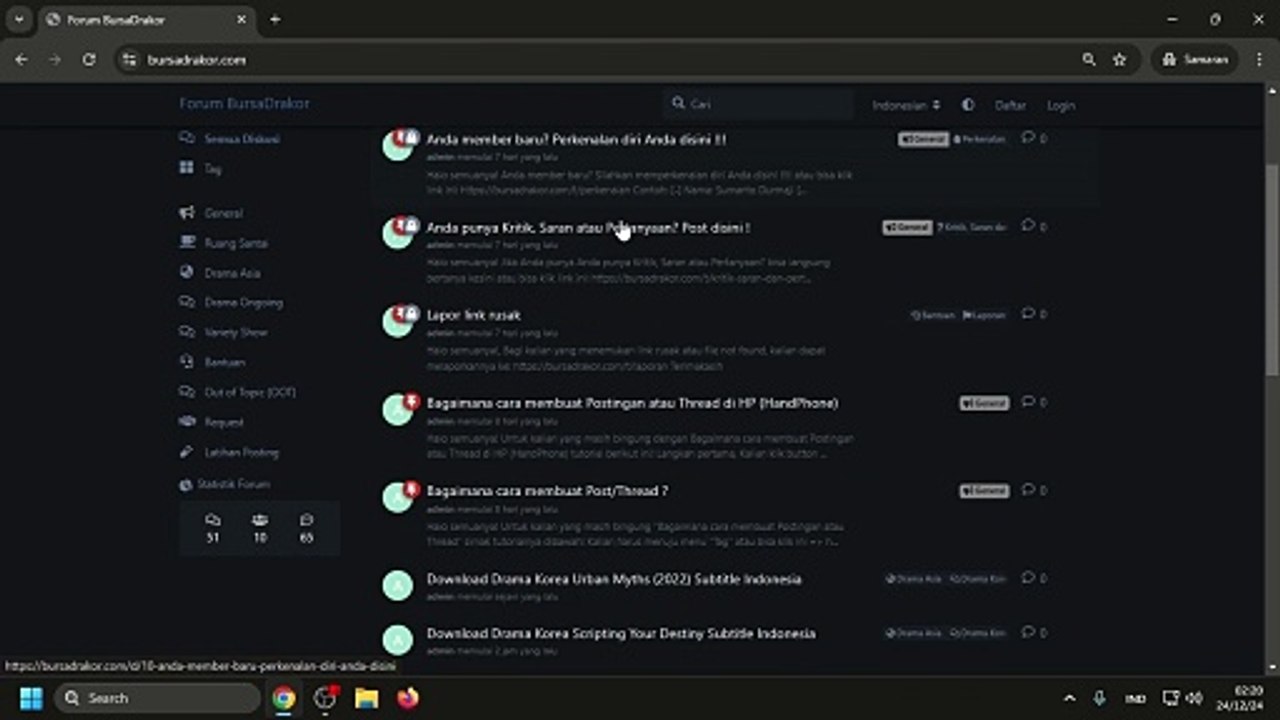
Task: Open the General category in sidebar
Action: [224, 213]
